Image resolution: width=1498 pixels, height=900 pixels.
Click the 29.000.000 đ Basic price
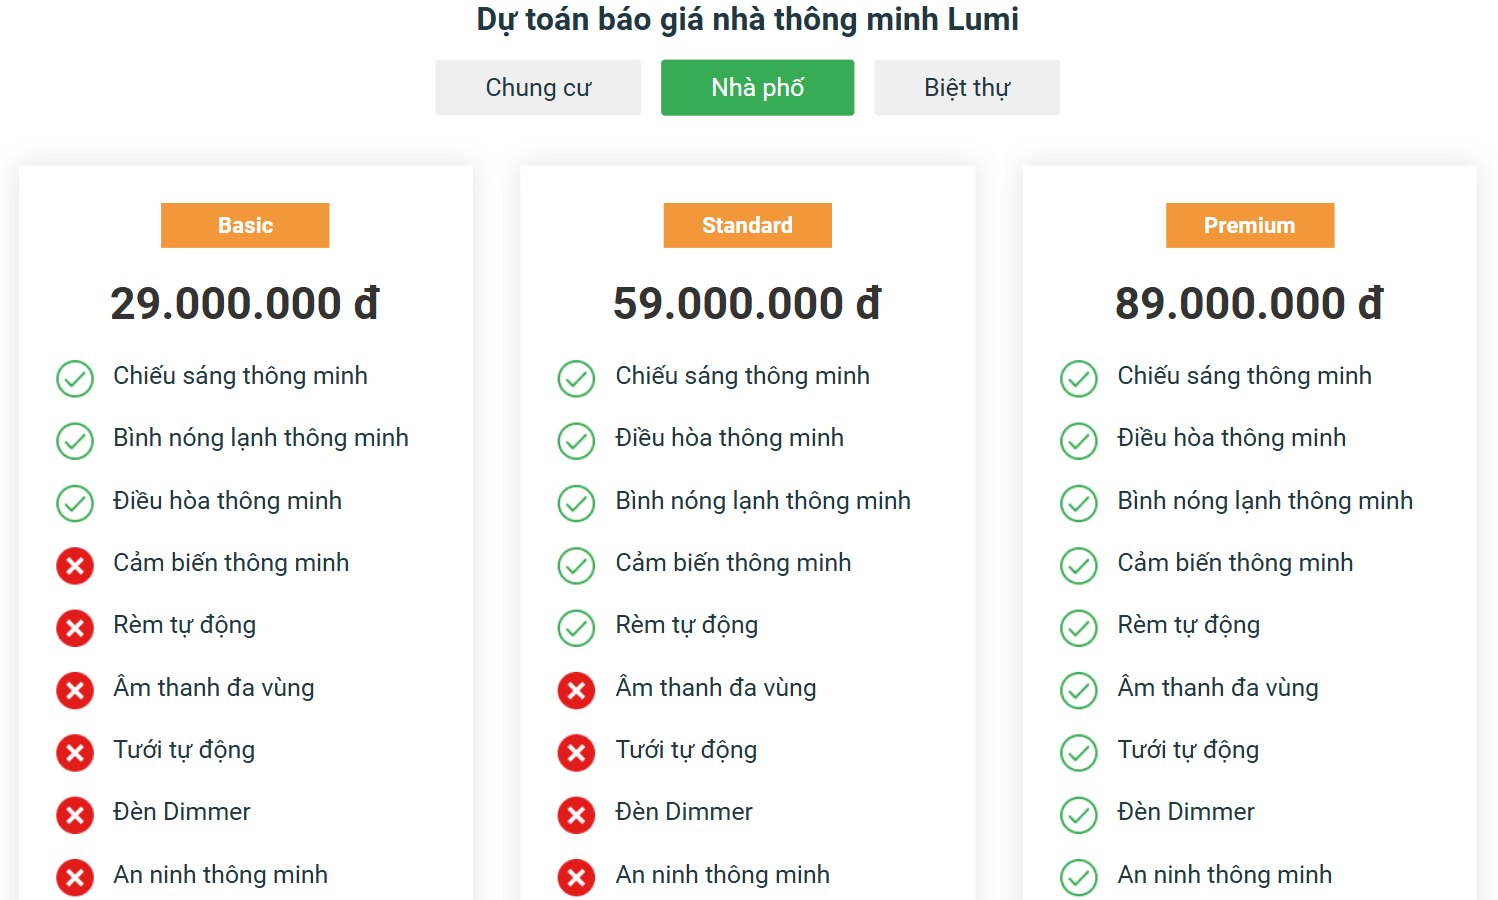[x=245, y=304]
